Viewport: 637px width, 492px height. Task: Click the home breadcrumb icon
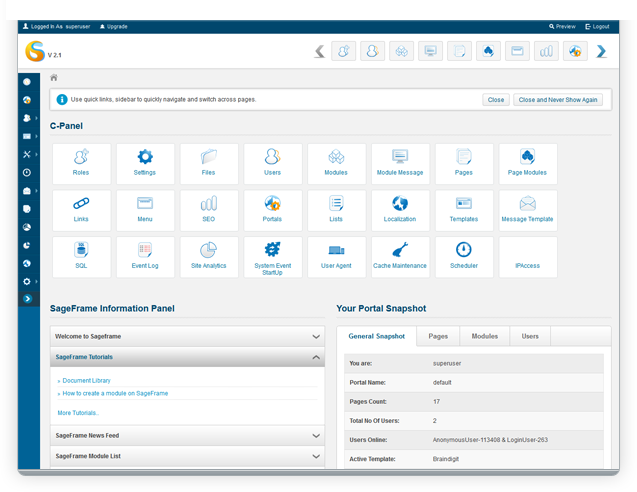[54, 77]
